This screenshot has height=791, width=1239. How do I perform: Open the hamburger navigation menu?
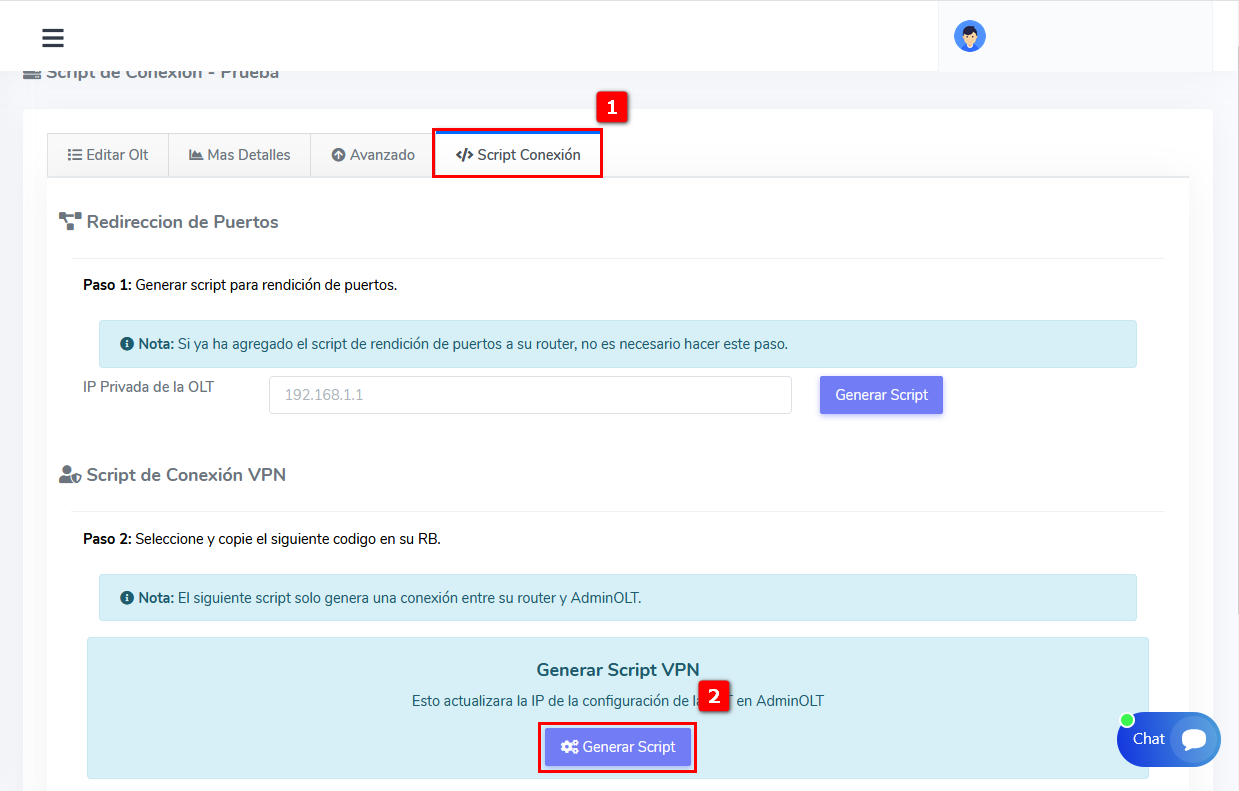click(53, 38)
